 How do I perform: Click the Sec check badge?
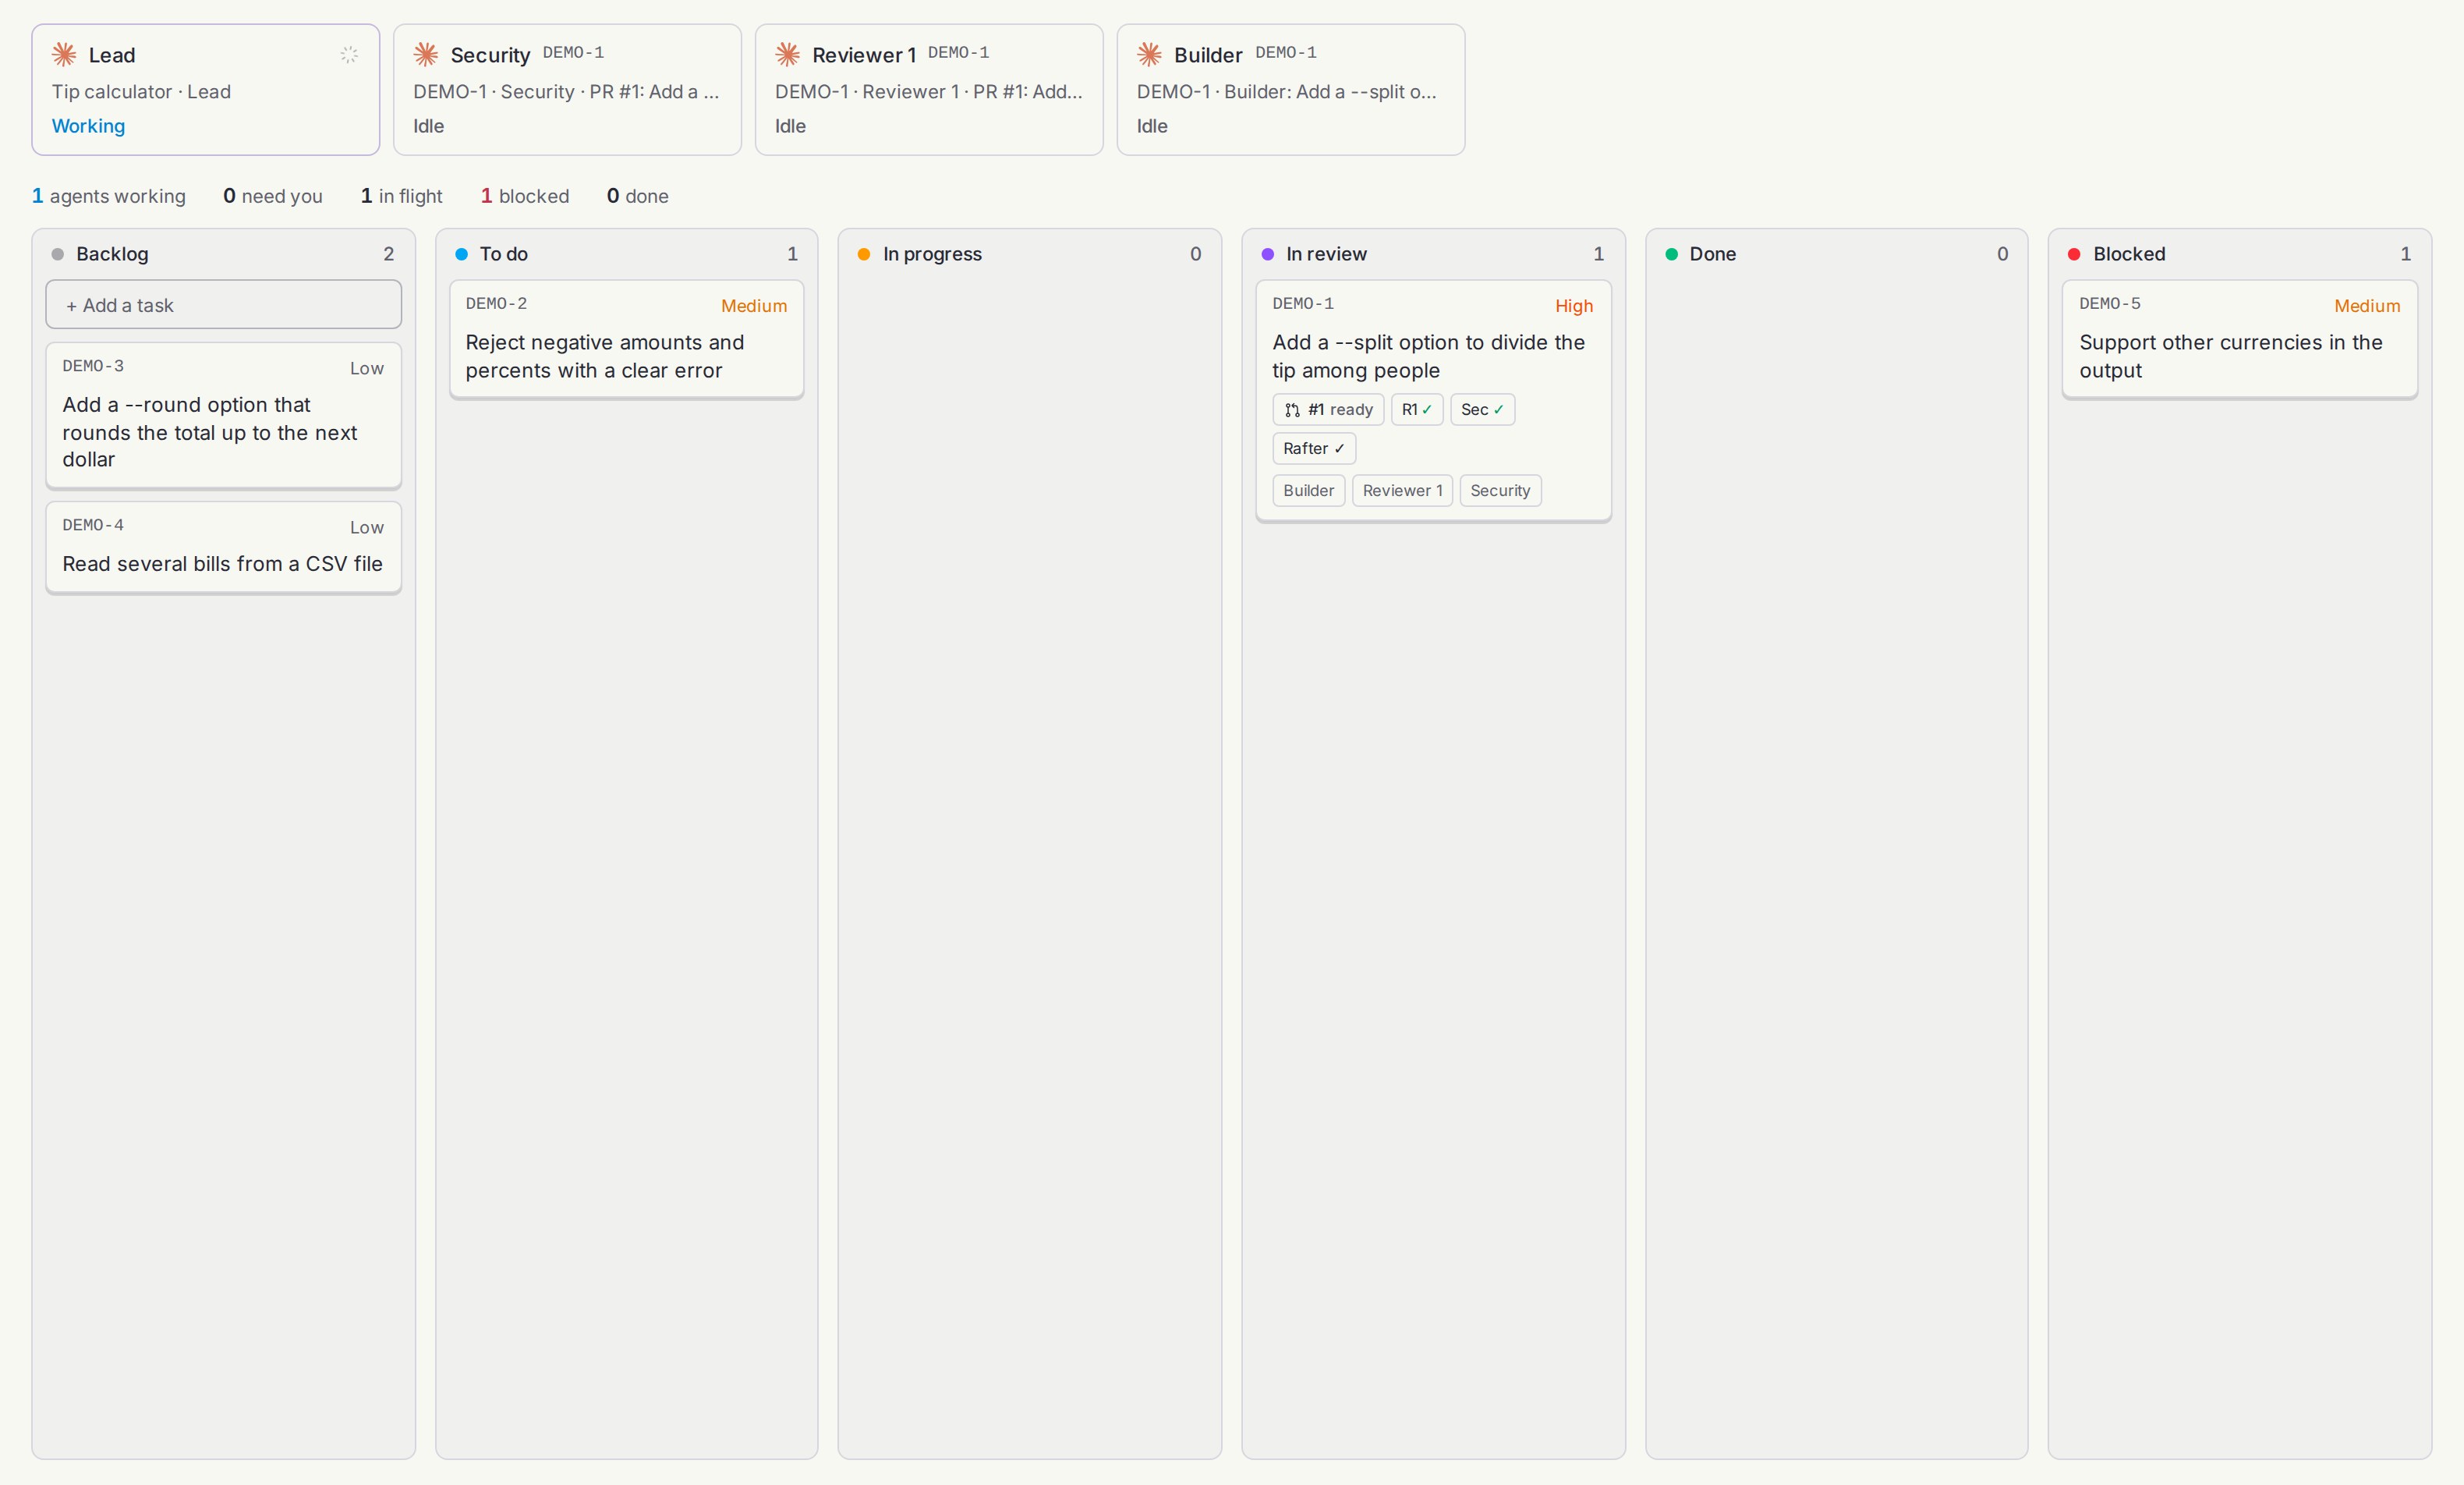1483,410
